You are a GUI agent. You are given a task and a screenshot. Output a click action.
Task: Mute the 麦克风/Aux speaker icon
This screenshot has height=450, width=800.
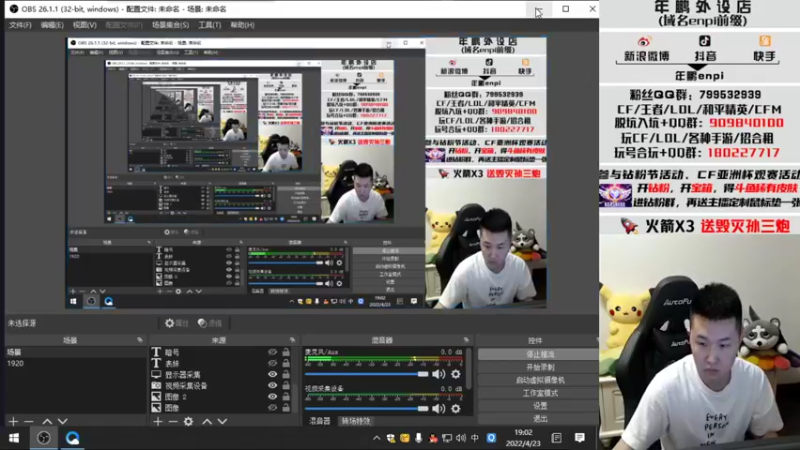[438, 374]
